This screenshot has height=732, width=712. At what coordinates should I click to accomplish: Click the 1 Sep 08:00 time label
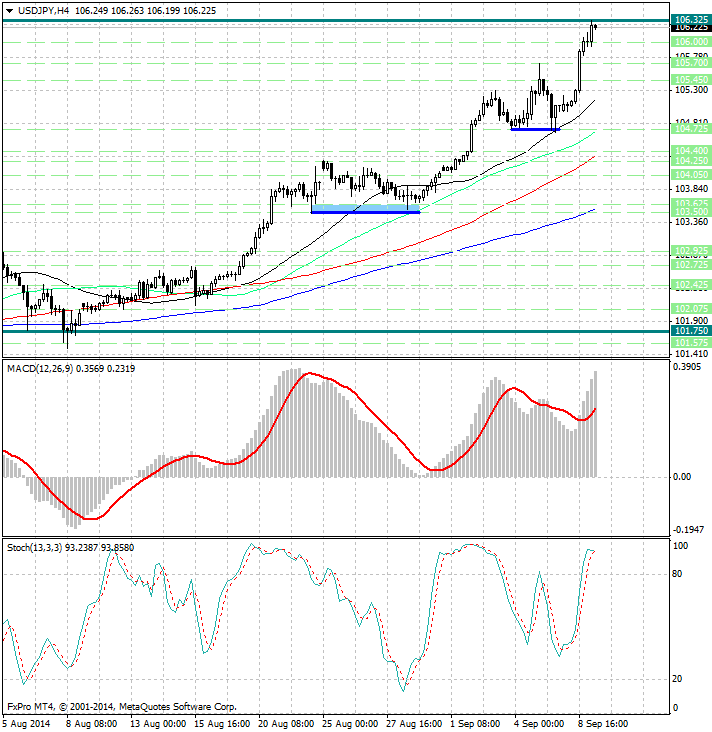coord(476,724)
